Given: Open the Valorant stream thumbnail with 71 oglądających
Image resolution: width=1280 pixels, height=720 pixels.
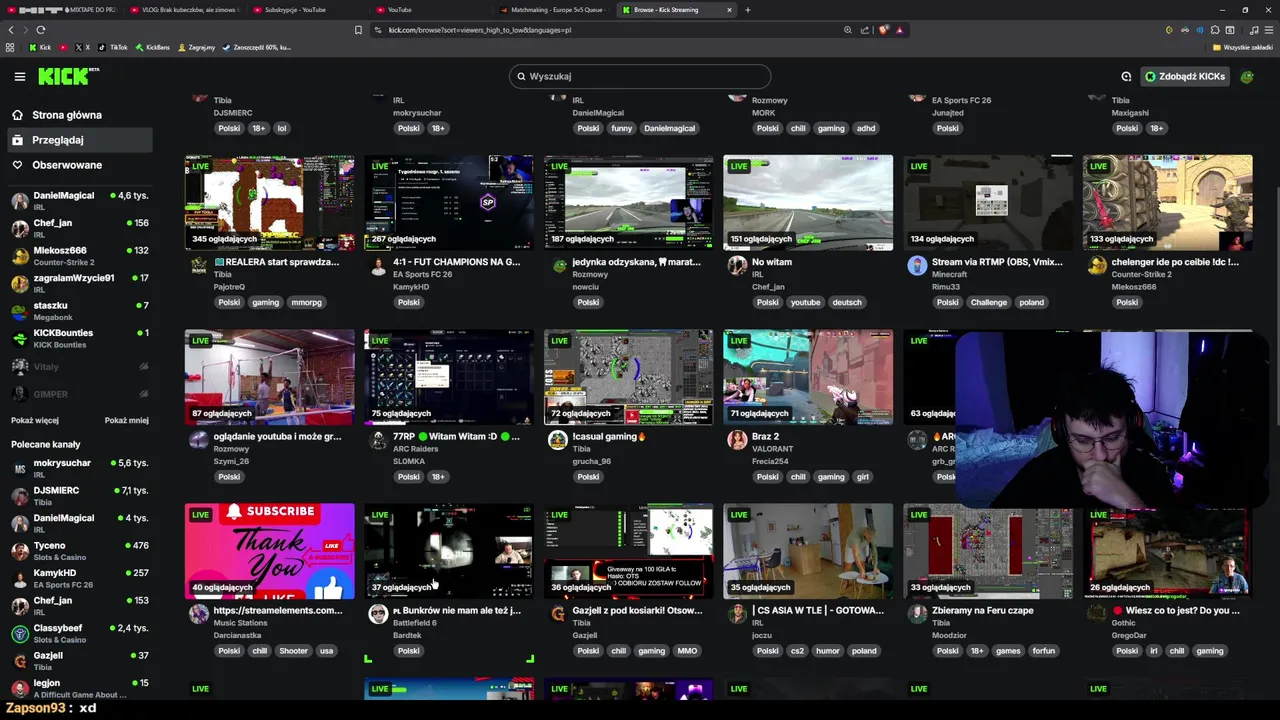Looking at the screenshot, I should click(808, 377).
